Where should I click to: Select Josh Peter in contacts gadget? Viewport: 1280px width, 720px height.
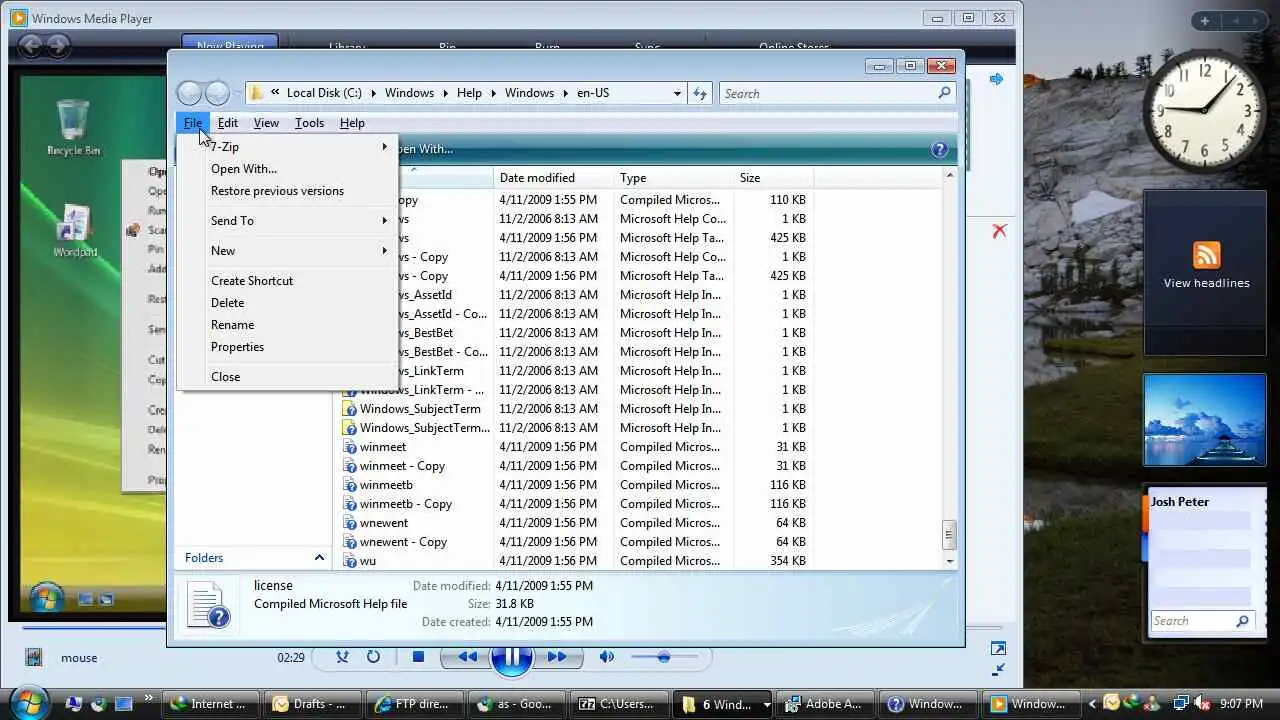[x=1180, y=502]
